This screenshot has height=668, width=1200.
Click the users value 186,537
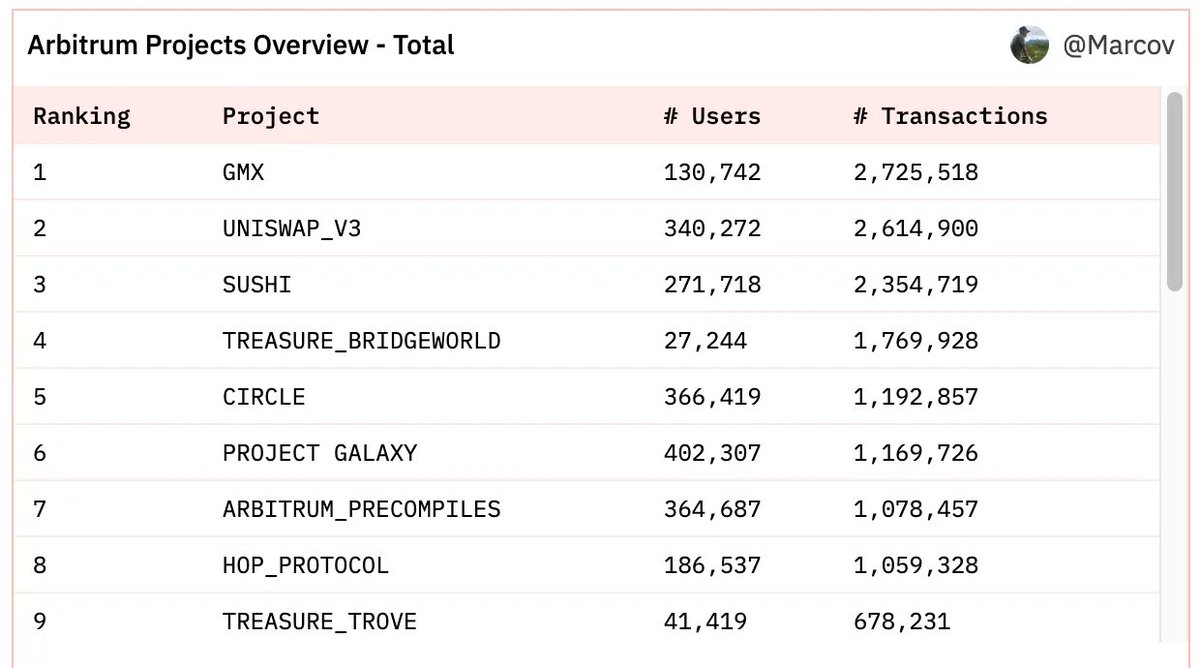click(x=712, y=566)
